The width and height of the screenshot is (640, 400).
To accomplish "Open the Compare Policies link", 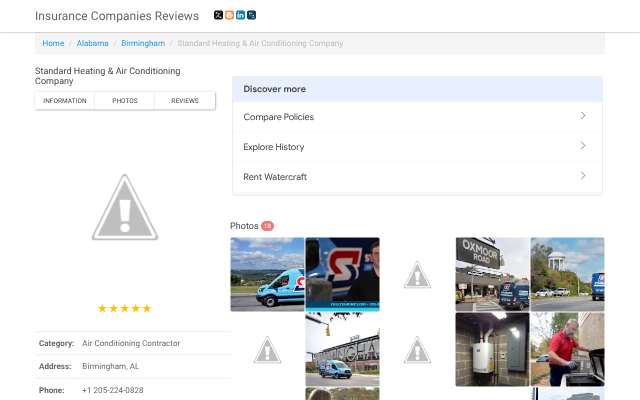I will pyautogui.click(x=278, y=117).
